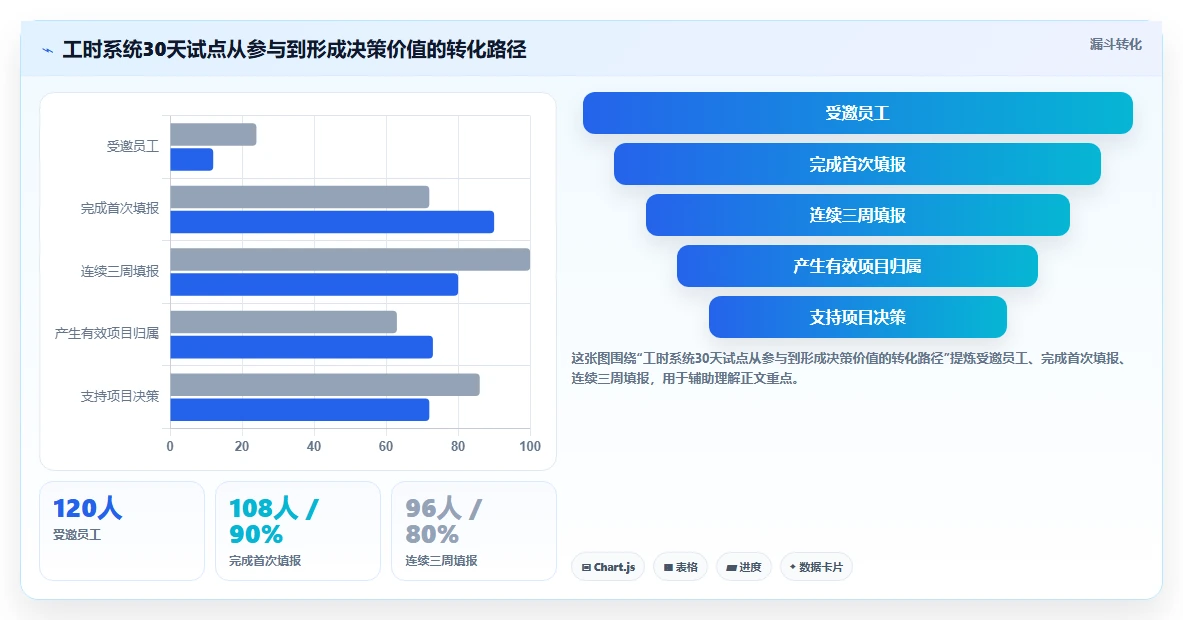Click the 120人 stat card value
This screenshot has height=620, width=1183.
[x=88, y=508]
